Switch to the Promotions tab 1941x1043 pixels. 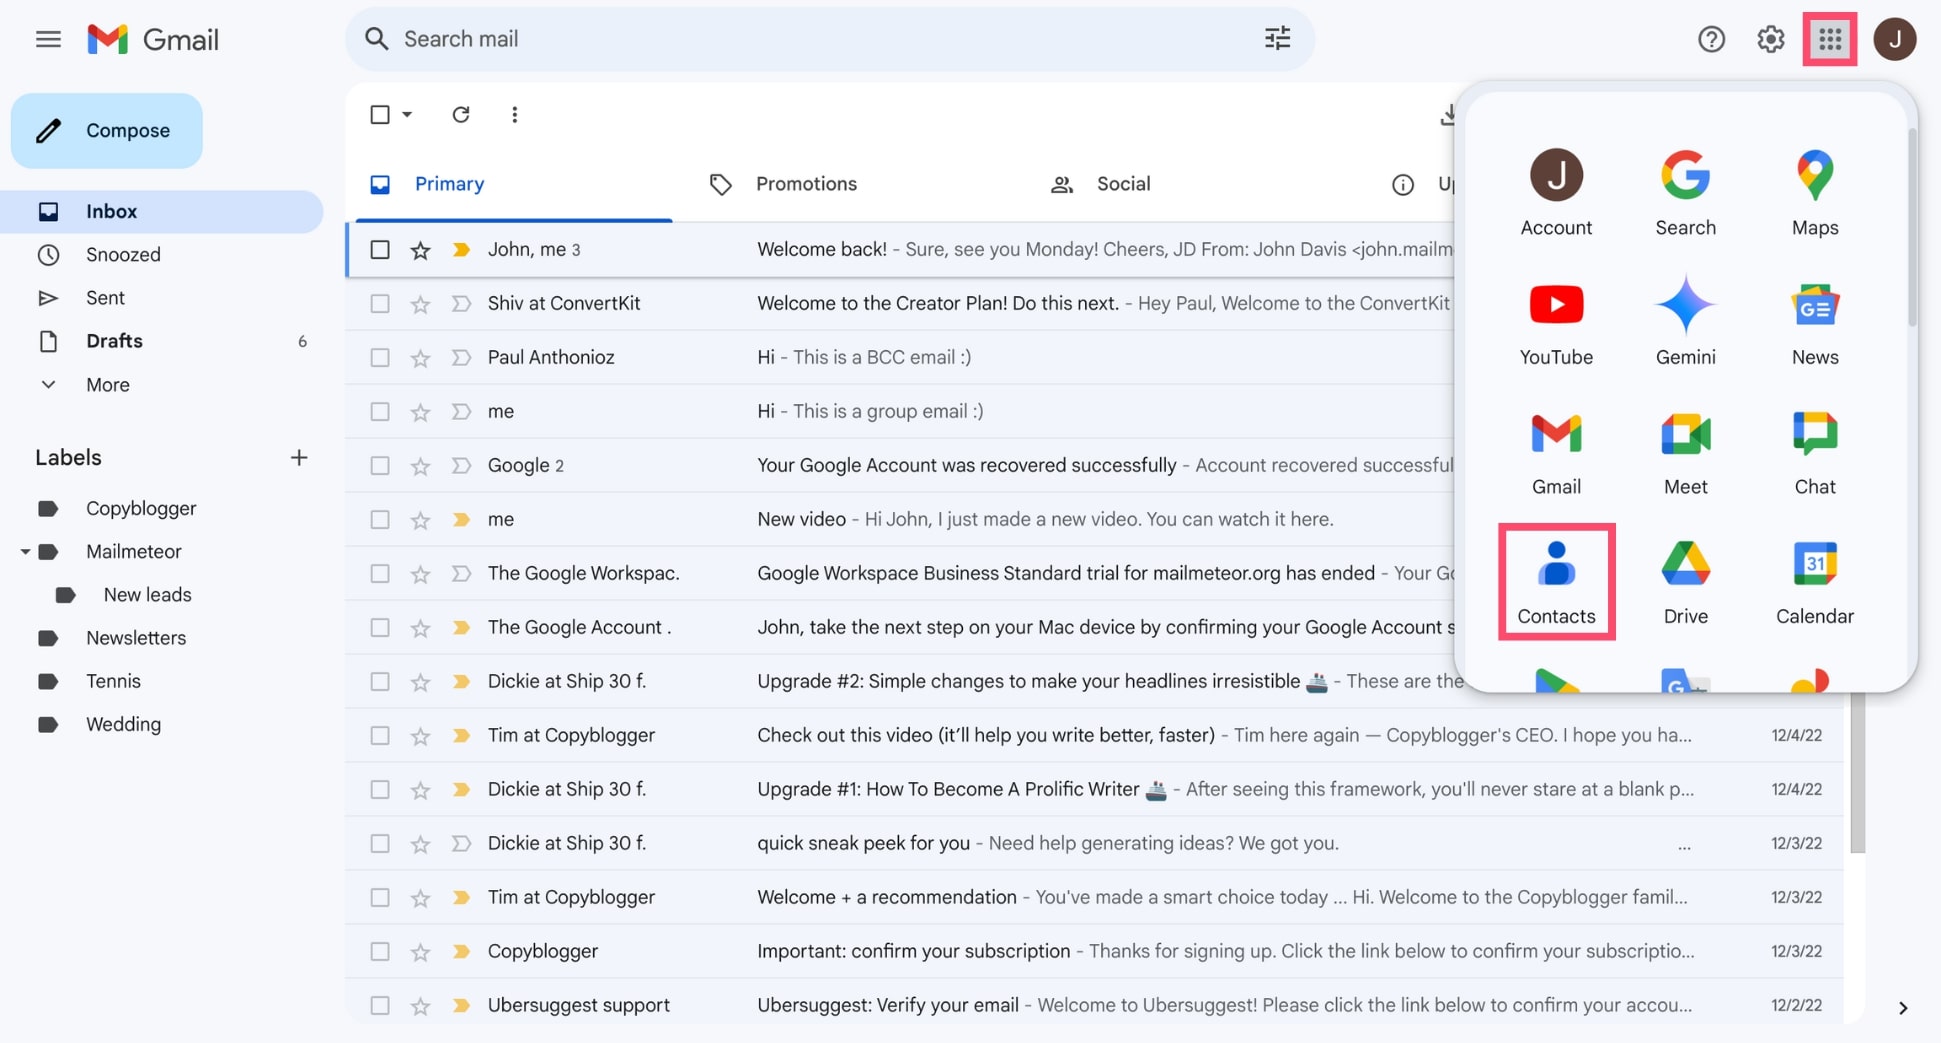point(806,184)
